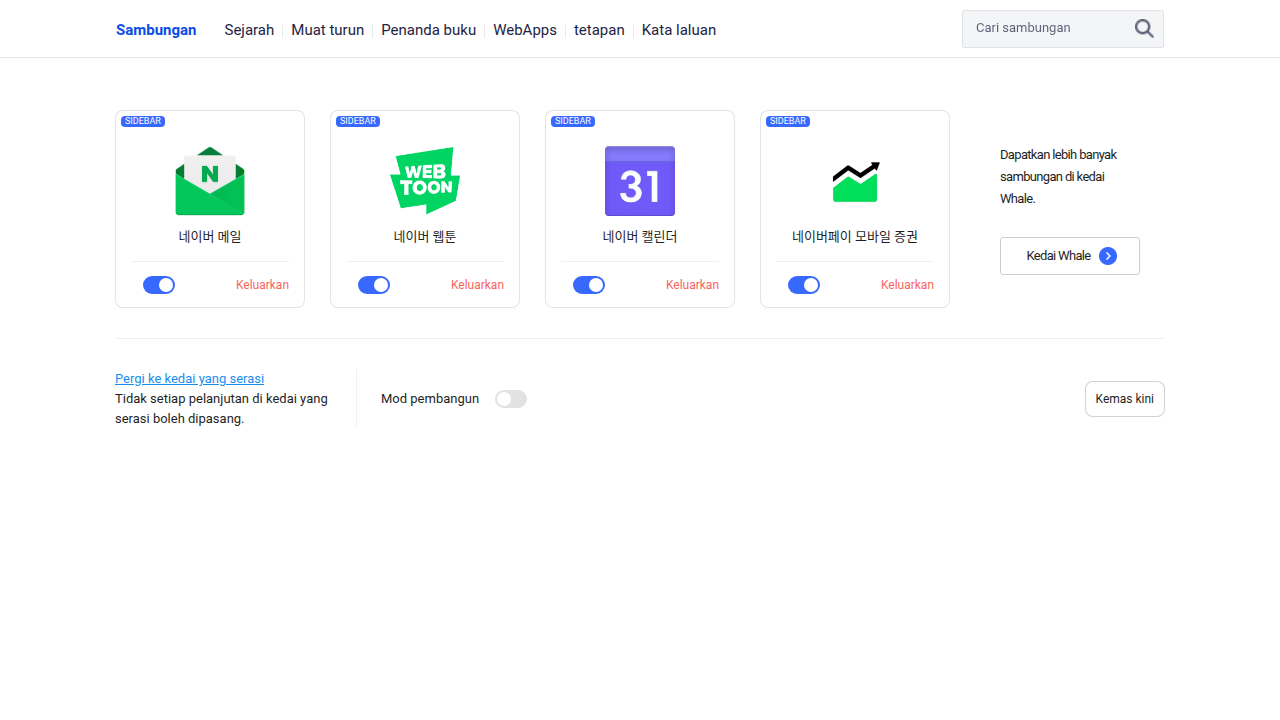Click the Dapatkan lebih banyak sambungan text
This screenshot has height=720, width=1280.
point(1059,177)
